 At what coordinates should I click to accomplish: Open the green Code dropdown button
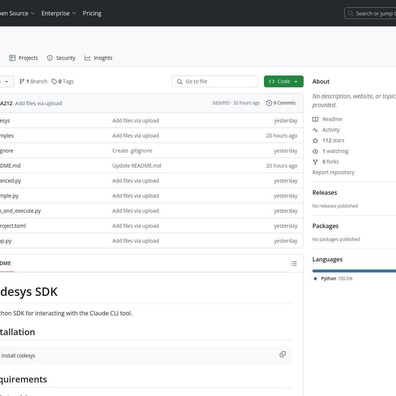pos(284,81)
